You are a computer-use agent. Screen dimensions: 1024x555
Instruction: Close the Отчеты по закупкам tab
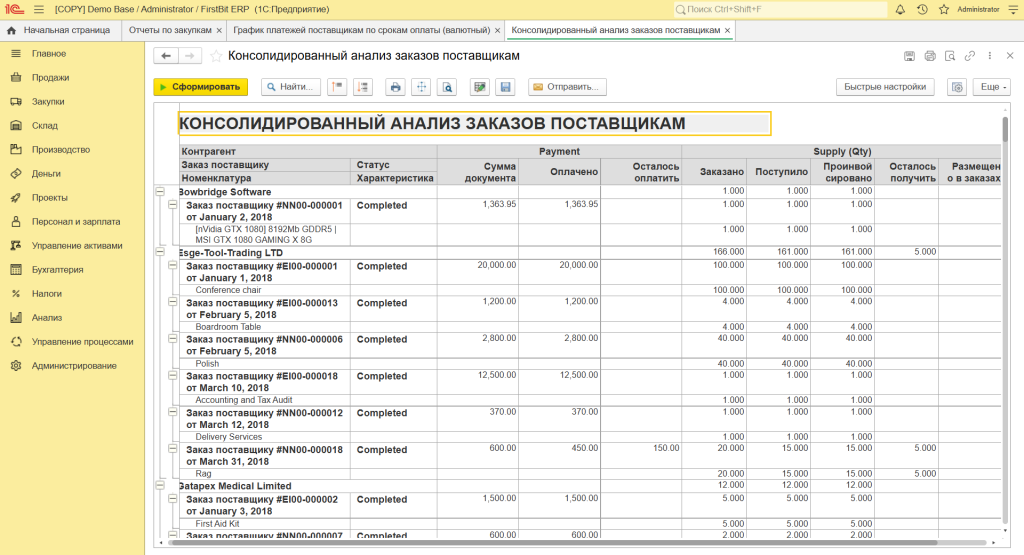219,31
